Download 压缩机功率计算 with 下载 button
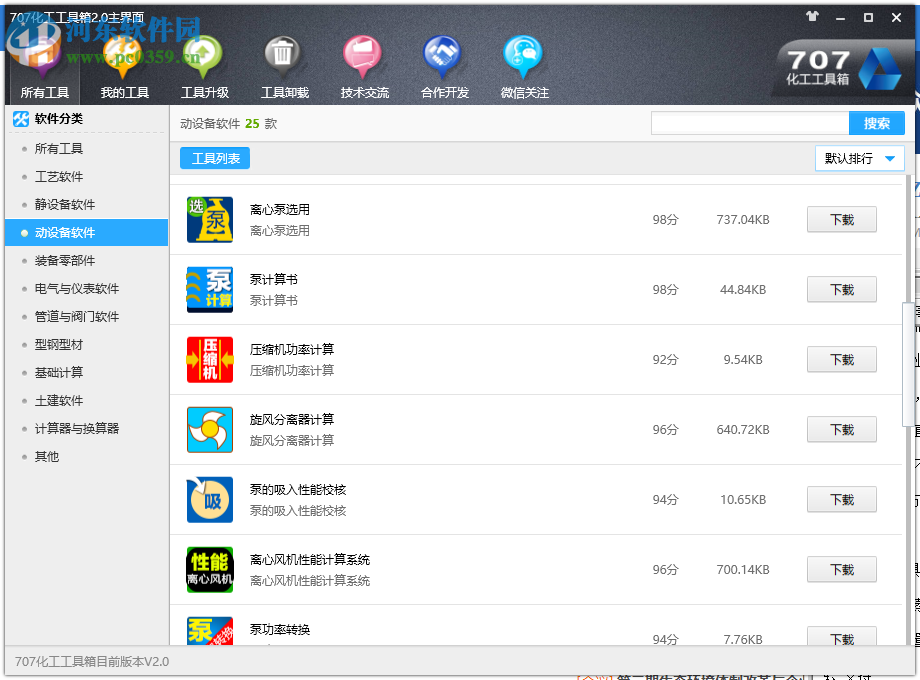 (841, 360)
